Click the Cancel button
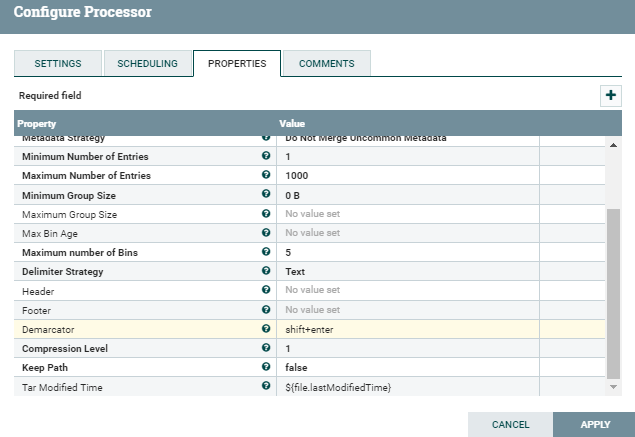The width and height of the screenshot is (635, 437). (510, 424)
